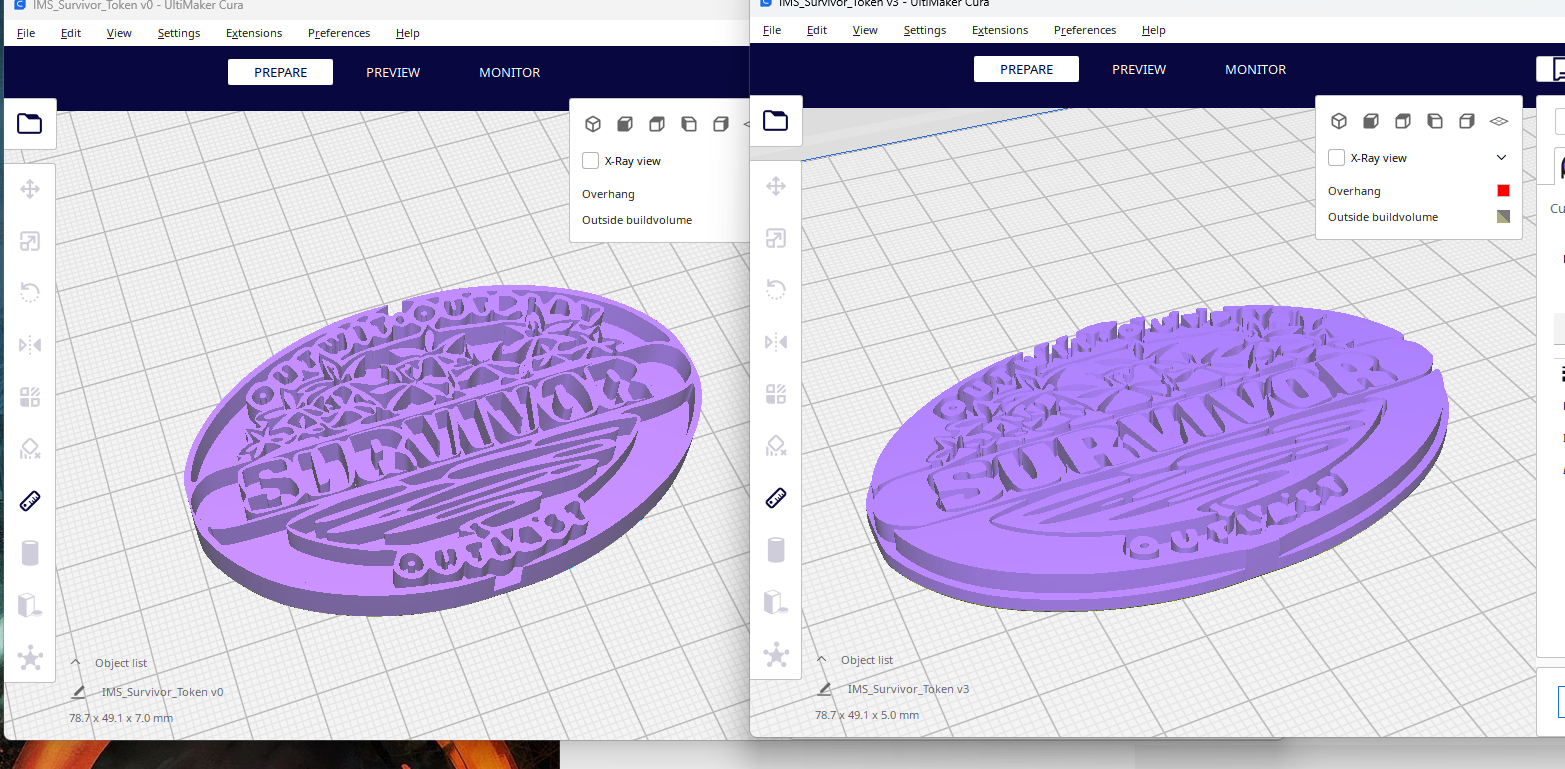Select the Rotate tool in the v3 window

[776, 290]
